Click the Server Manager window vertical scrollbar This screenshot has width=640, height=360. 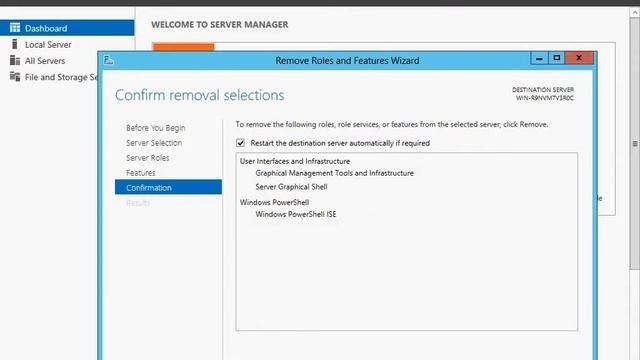pos(635,144)
